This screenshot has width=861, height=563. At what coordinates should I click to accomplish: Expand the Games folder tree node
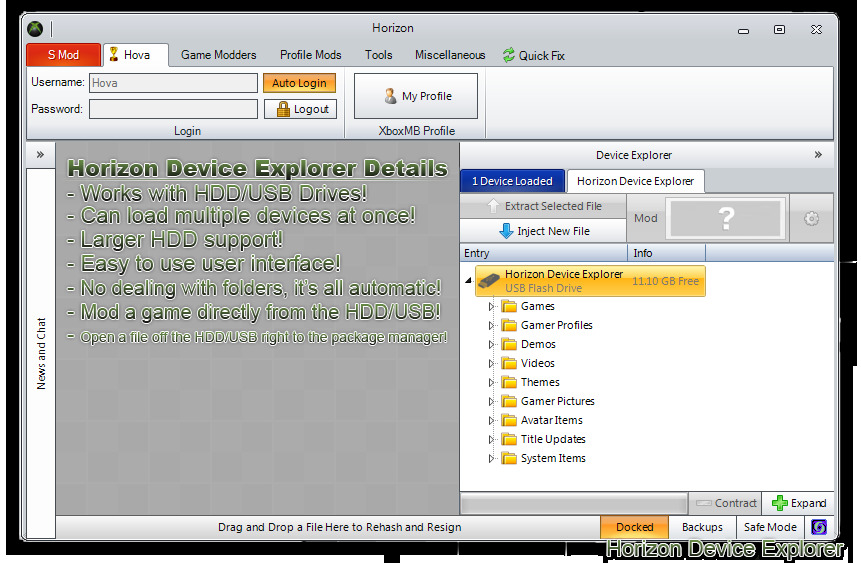click(491, 307)
